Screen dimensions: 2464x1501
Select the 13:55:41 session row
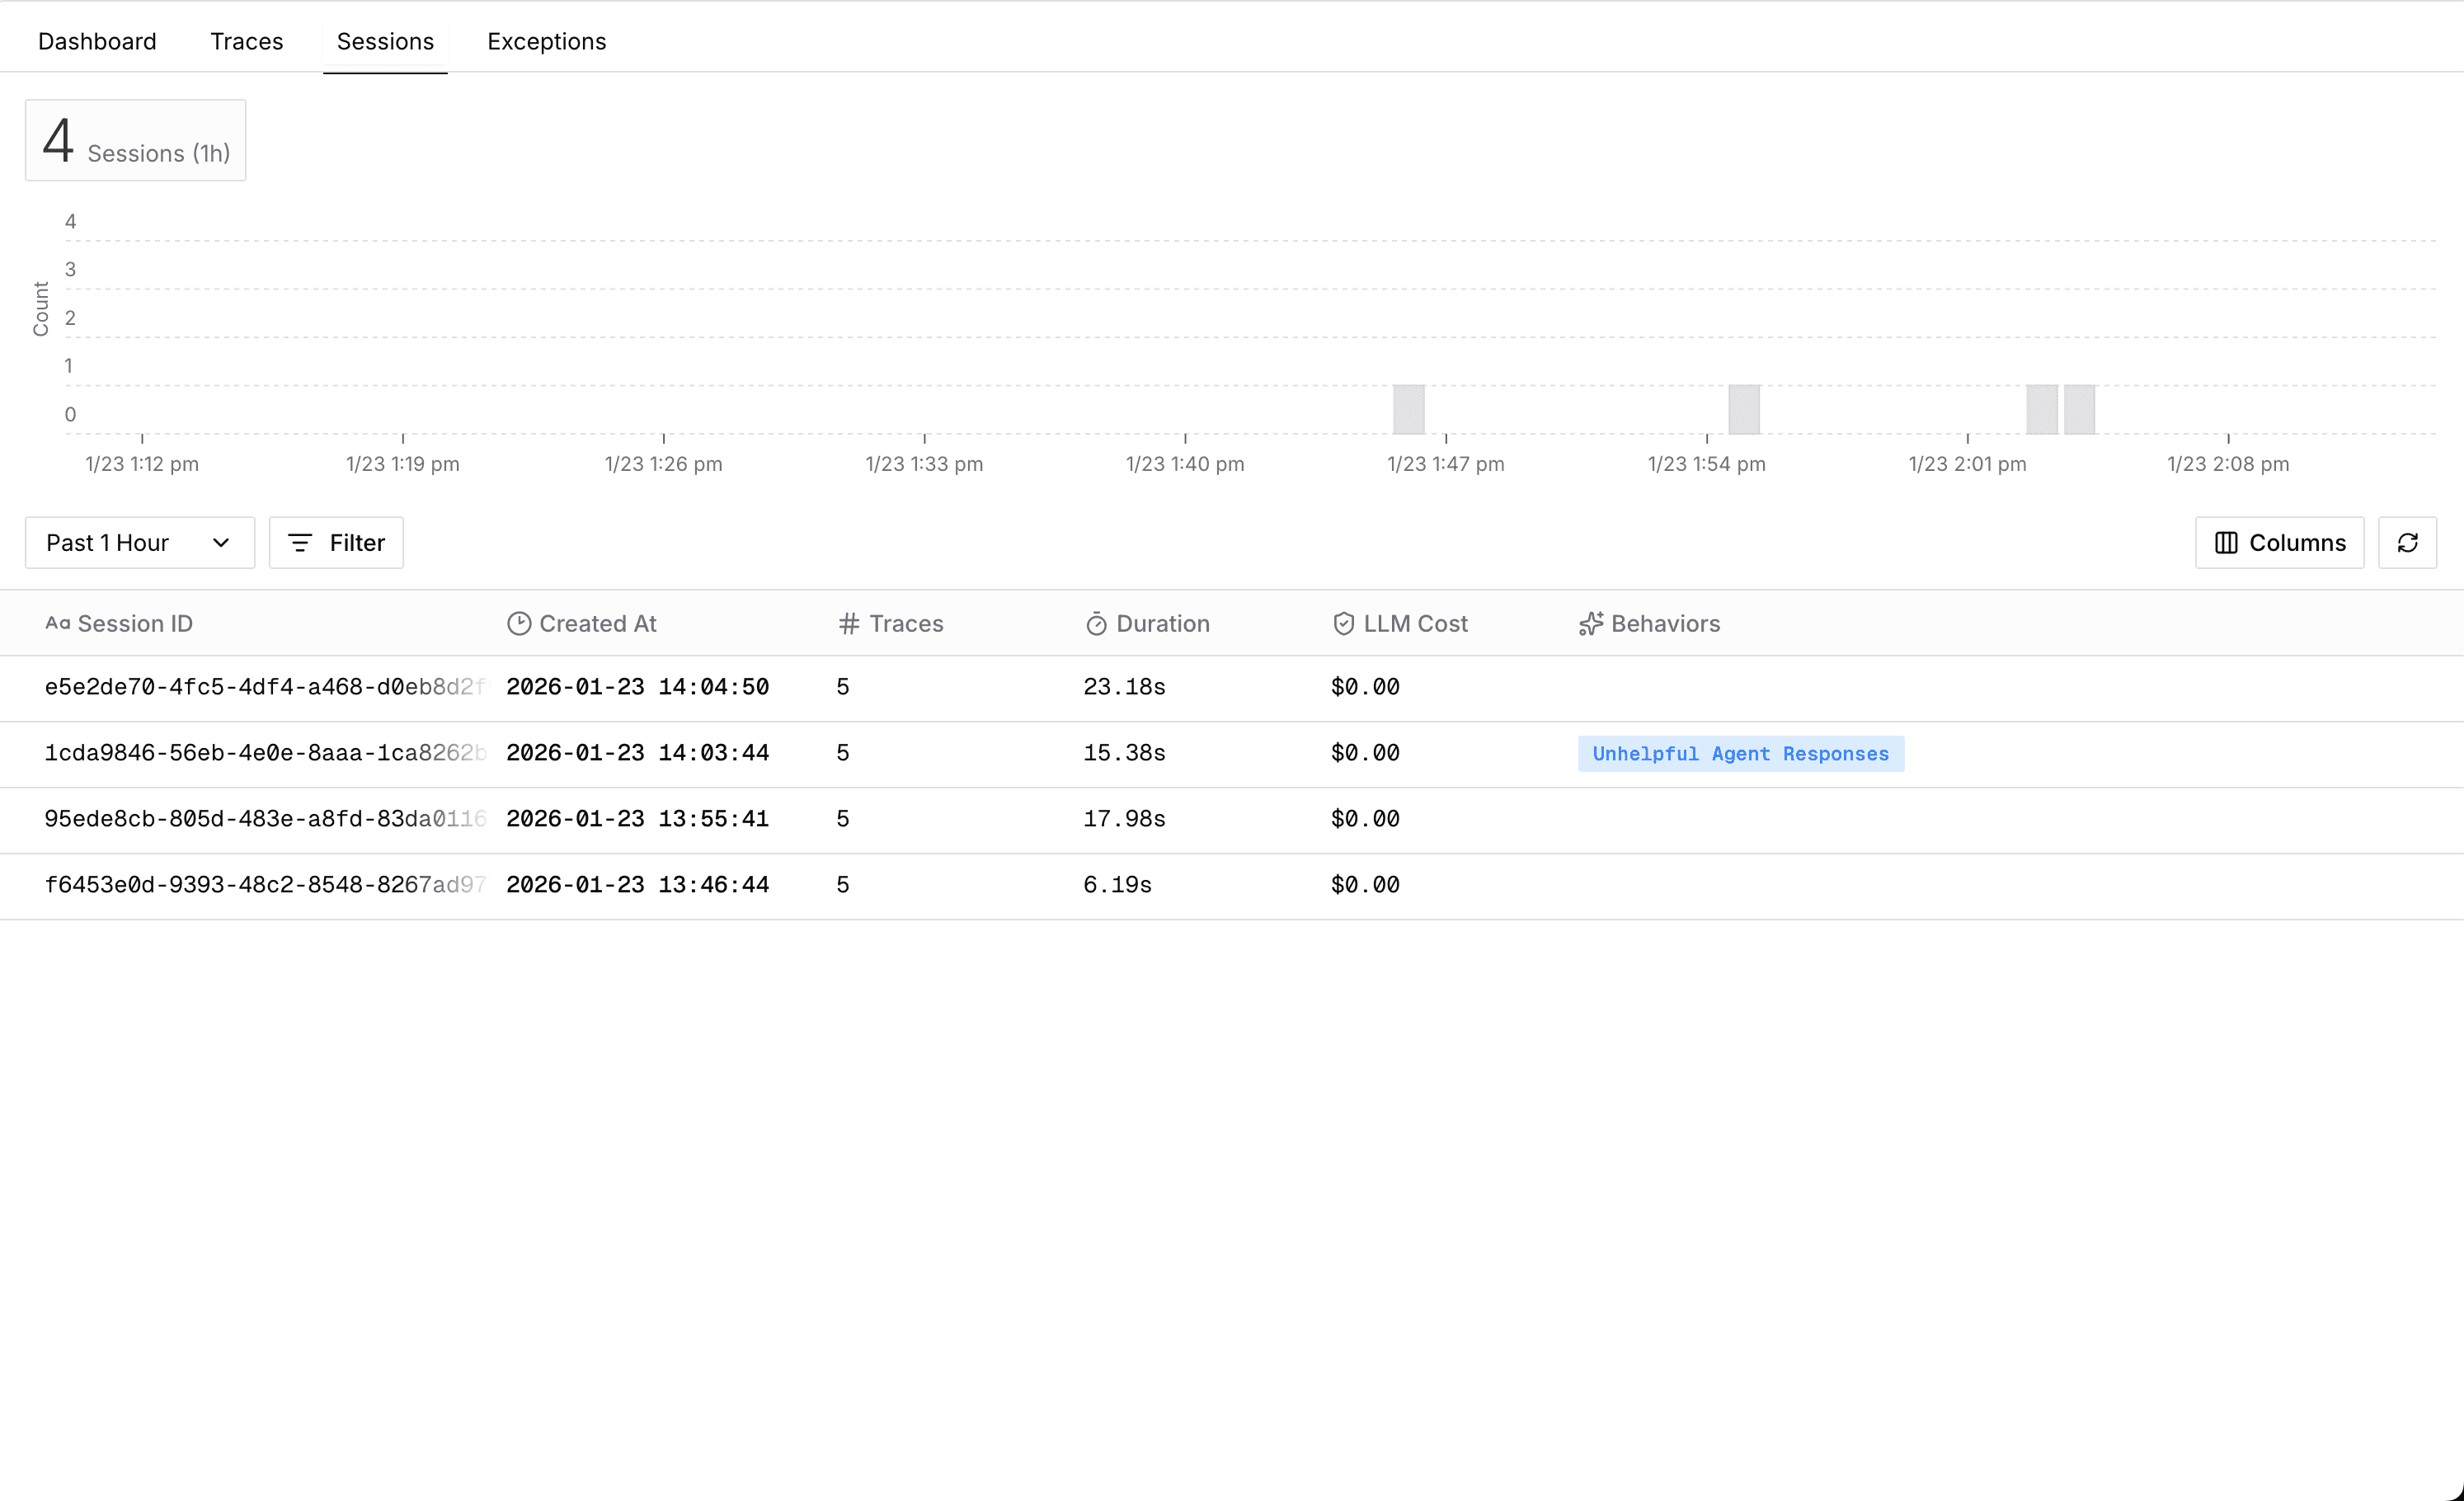coord(637,819)
